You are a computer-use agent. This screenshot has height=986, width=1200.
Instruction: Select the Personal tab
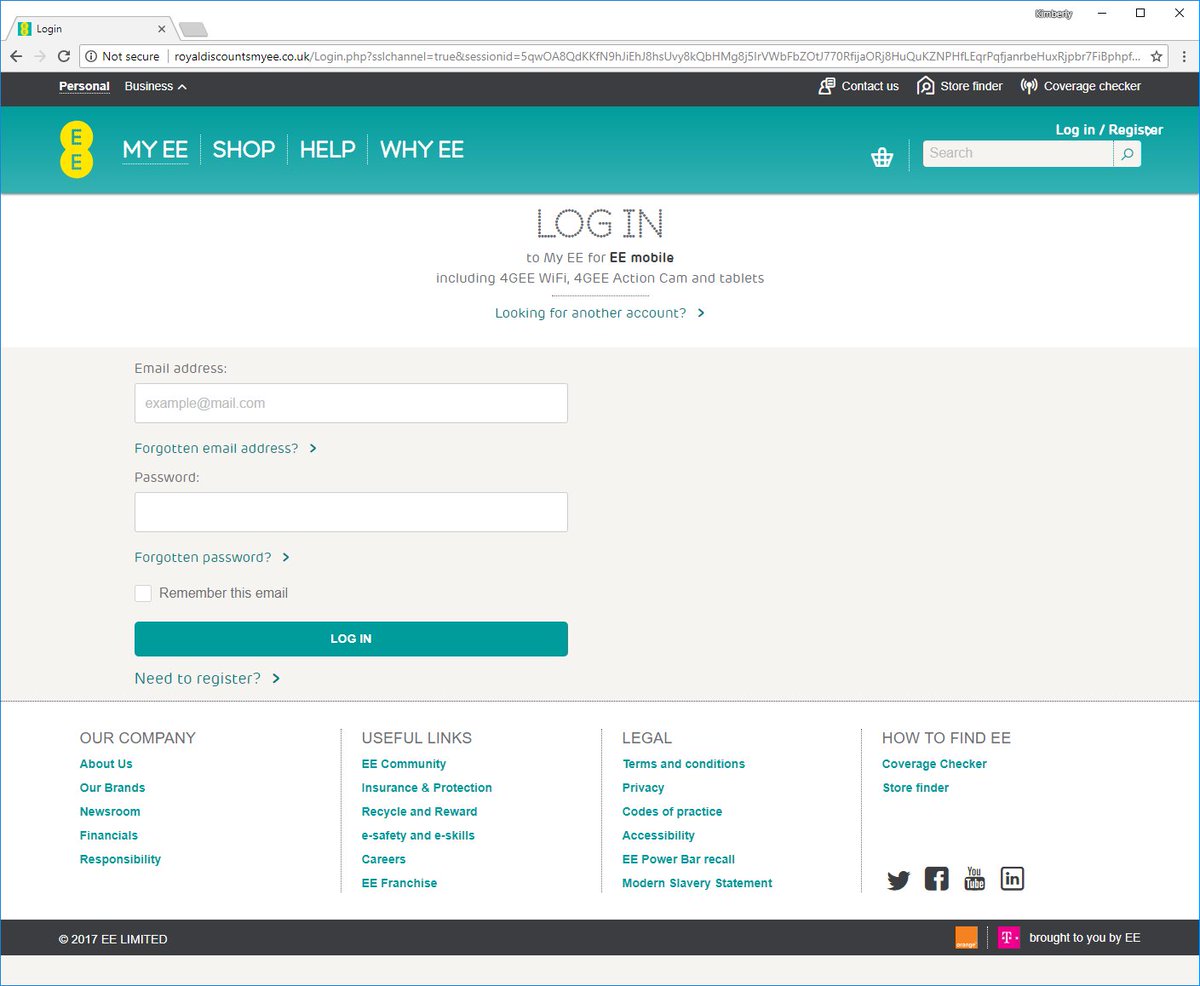[84, 86]
